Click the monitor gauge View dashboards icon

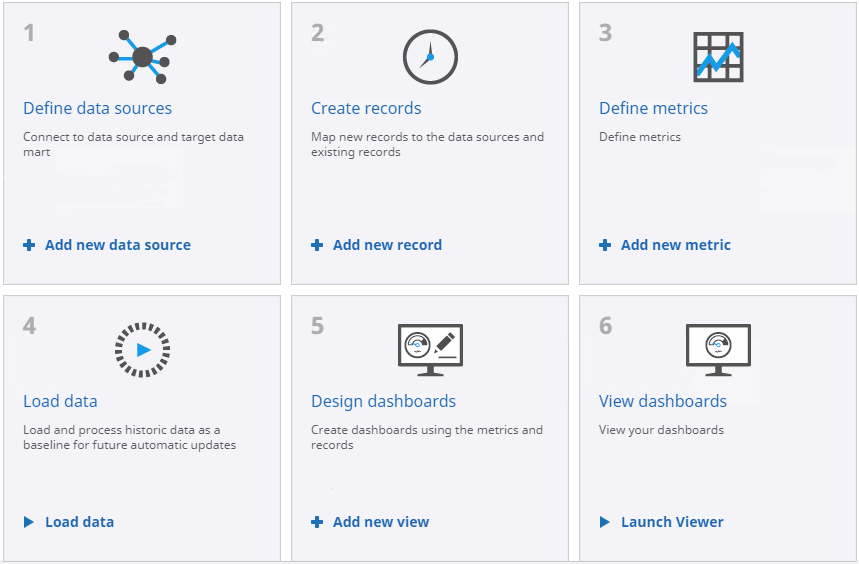(718, 350)
